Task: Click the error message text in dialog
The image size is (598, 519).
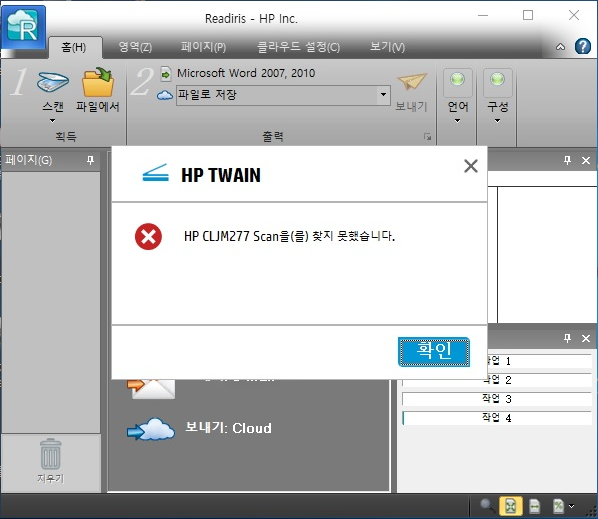Action: pos(289,236)
